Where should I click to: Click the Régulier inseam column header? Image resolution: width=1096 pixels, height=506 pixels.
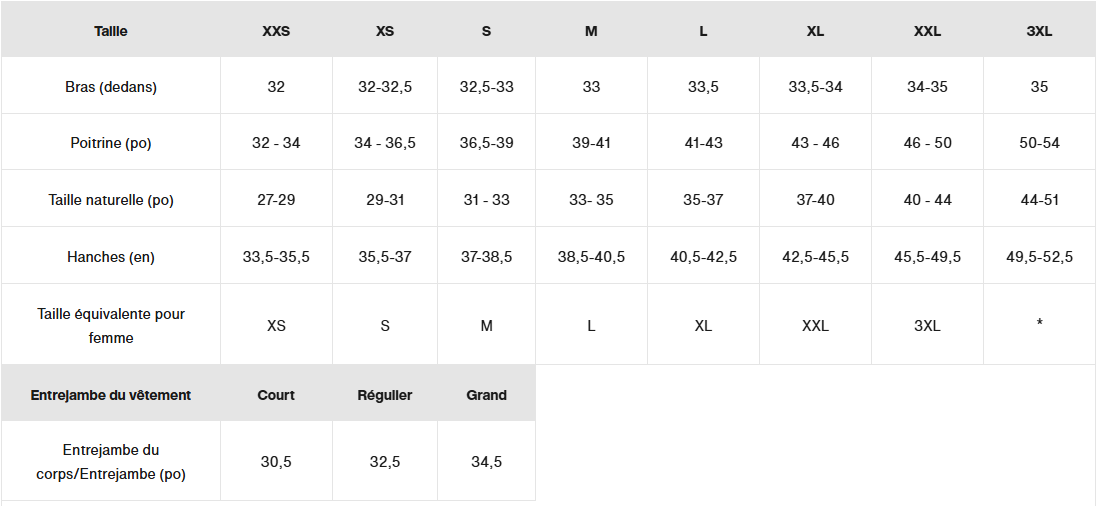385,395
